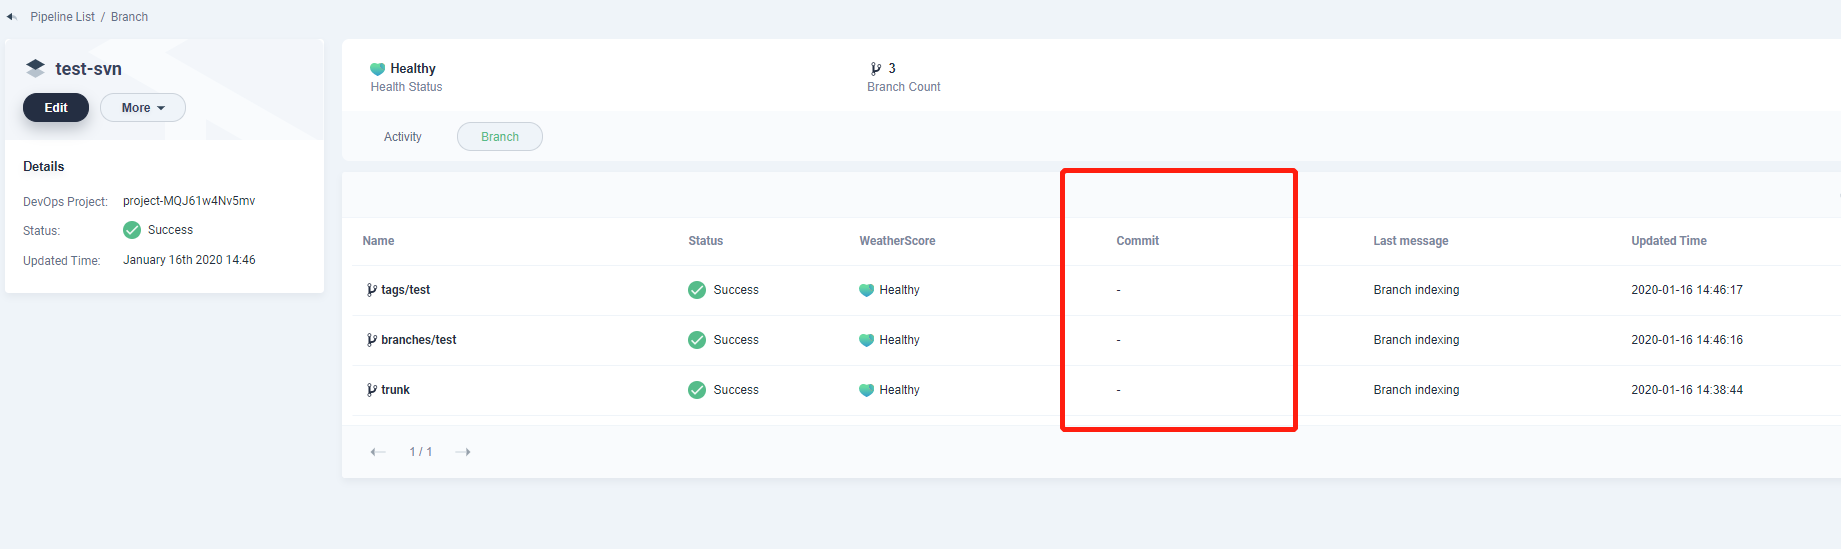The height and width of the screenshot is (549, 1841).
Task: Click the Healthy heart icon in branches/test row
Action: tap(866, 340)
